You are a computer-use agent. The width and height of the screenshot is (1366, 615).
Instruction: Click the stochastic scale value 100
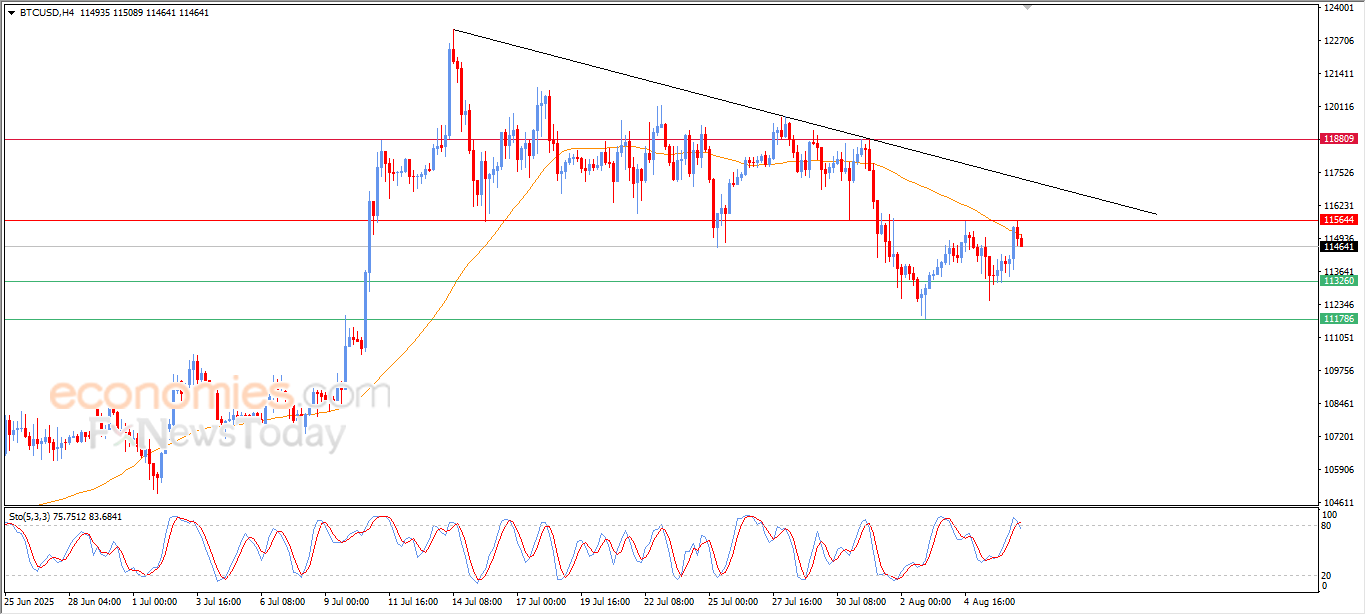point(1331,515)
